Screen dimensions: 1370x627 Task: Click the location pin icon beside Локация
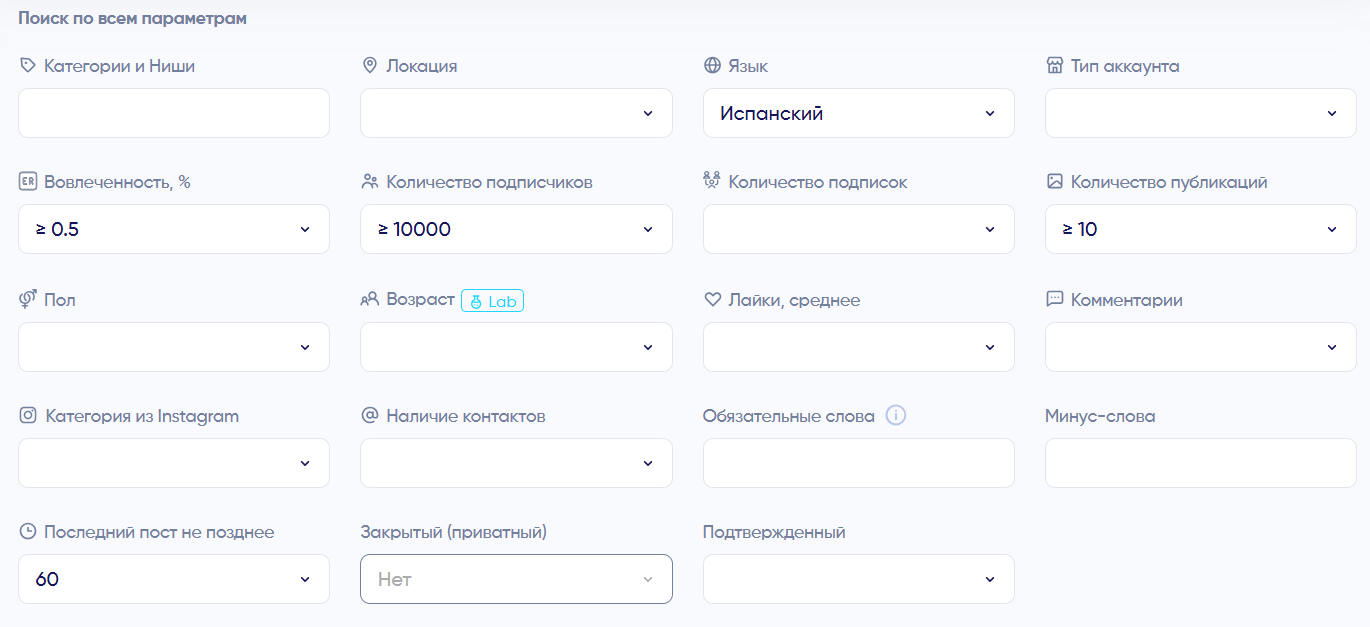tap(369, 66)
